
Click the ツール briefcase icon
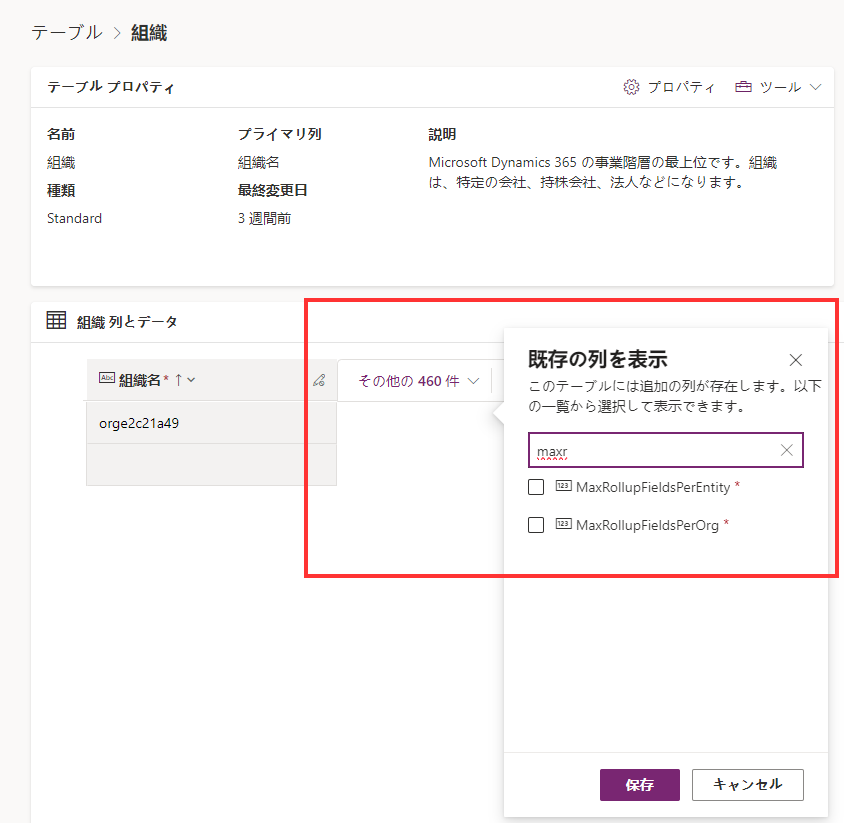coord(743,87)
